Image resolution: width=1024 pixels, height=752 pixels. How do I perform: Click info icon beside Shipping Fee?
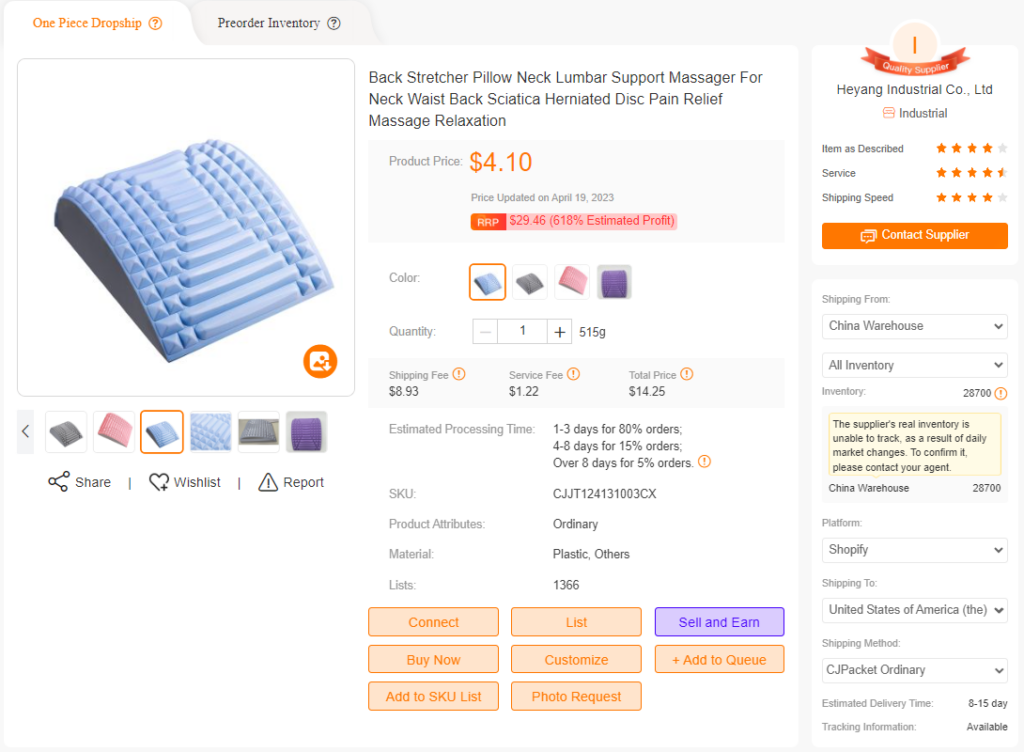[459, 374]
